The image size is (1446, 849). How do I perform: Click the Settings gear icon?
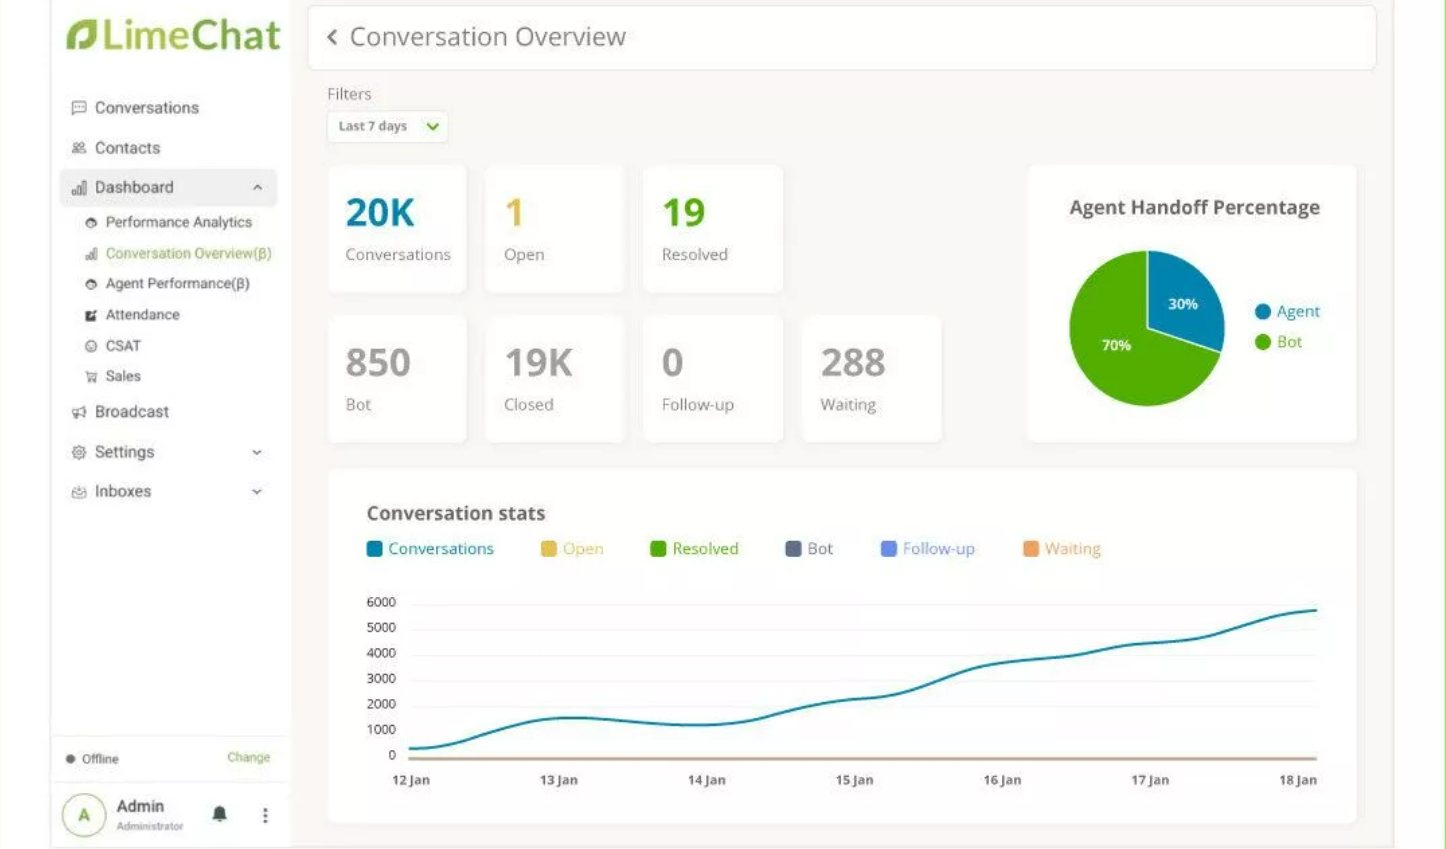point(79,452)
